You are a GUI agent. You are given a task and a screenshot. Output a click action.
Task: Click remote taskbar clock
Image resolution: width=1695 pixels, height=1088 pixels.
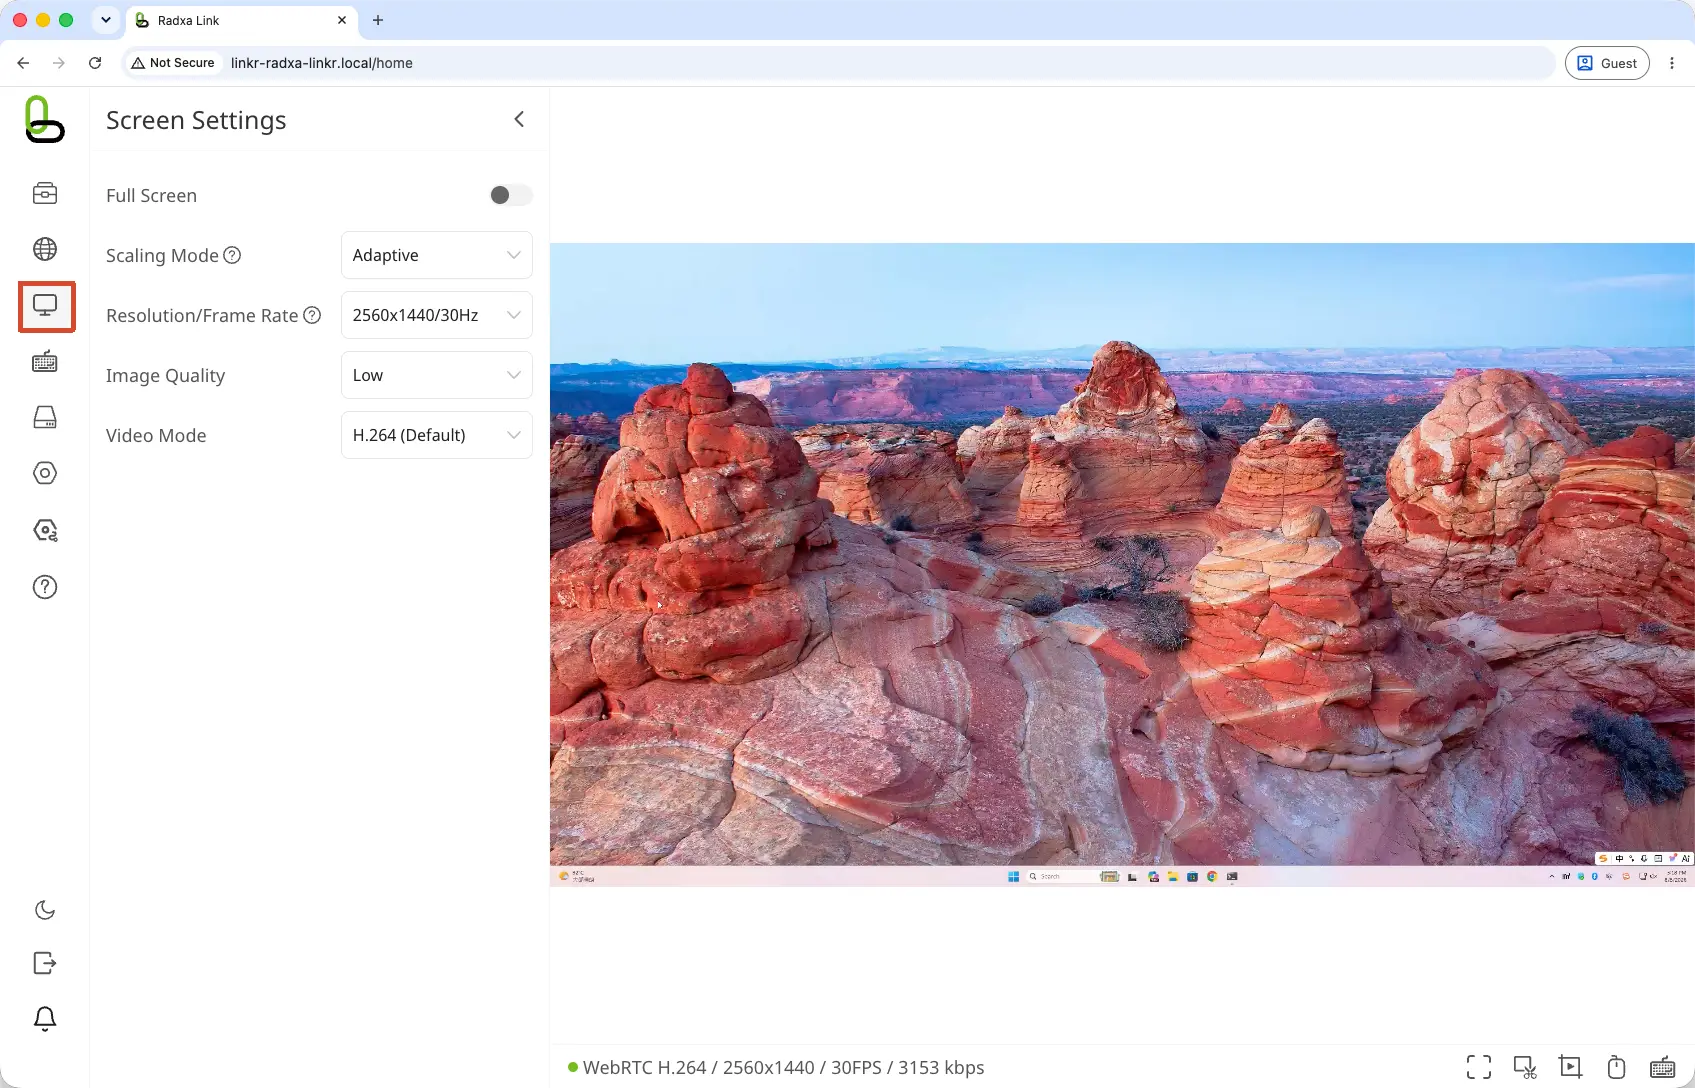tap(1676, 877)
